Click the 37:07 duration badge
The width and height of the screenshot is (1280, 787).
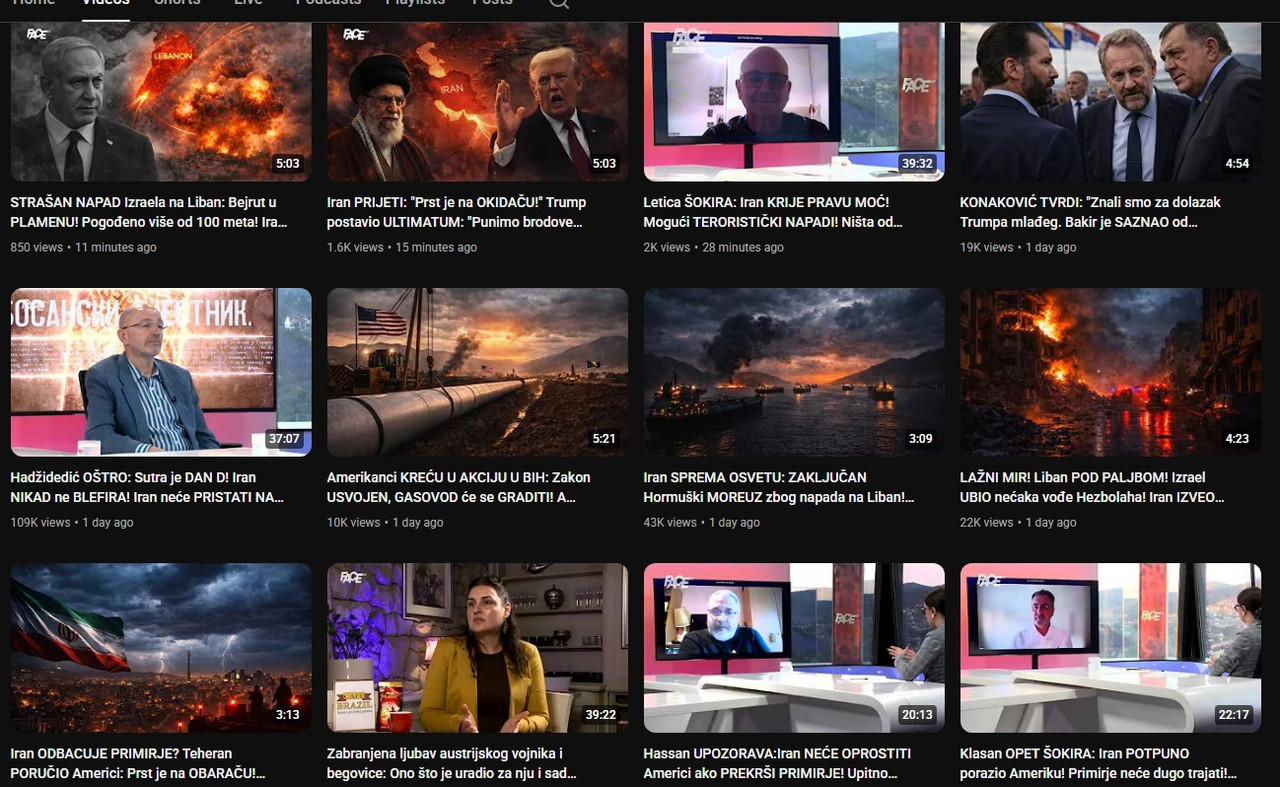tap(284, 439)
